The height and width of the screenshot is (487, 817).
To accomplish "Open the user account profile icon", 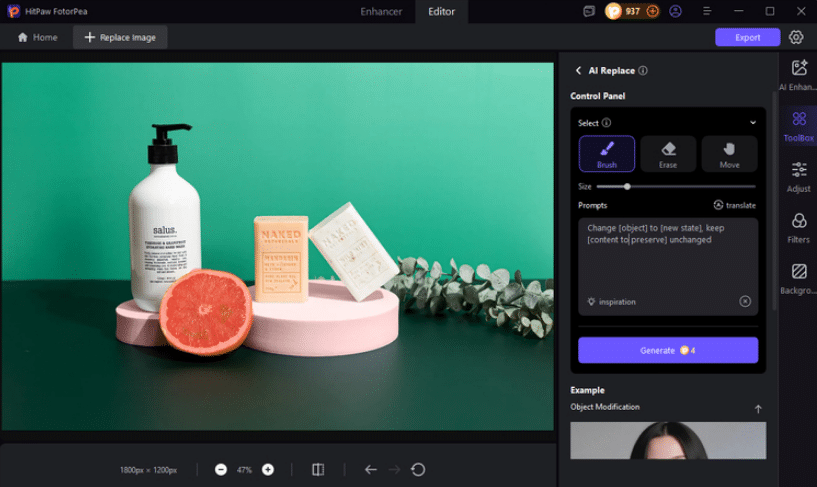I will point(675,11).
